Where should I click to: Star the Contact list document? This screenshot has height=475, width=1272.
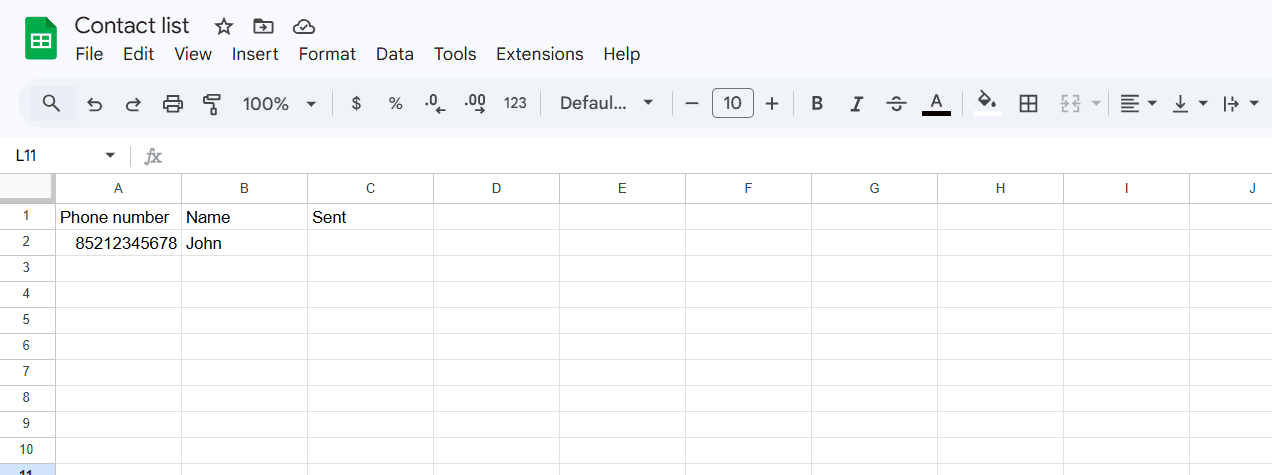click(x=224, y=26)
